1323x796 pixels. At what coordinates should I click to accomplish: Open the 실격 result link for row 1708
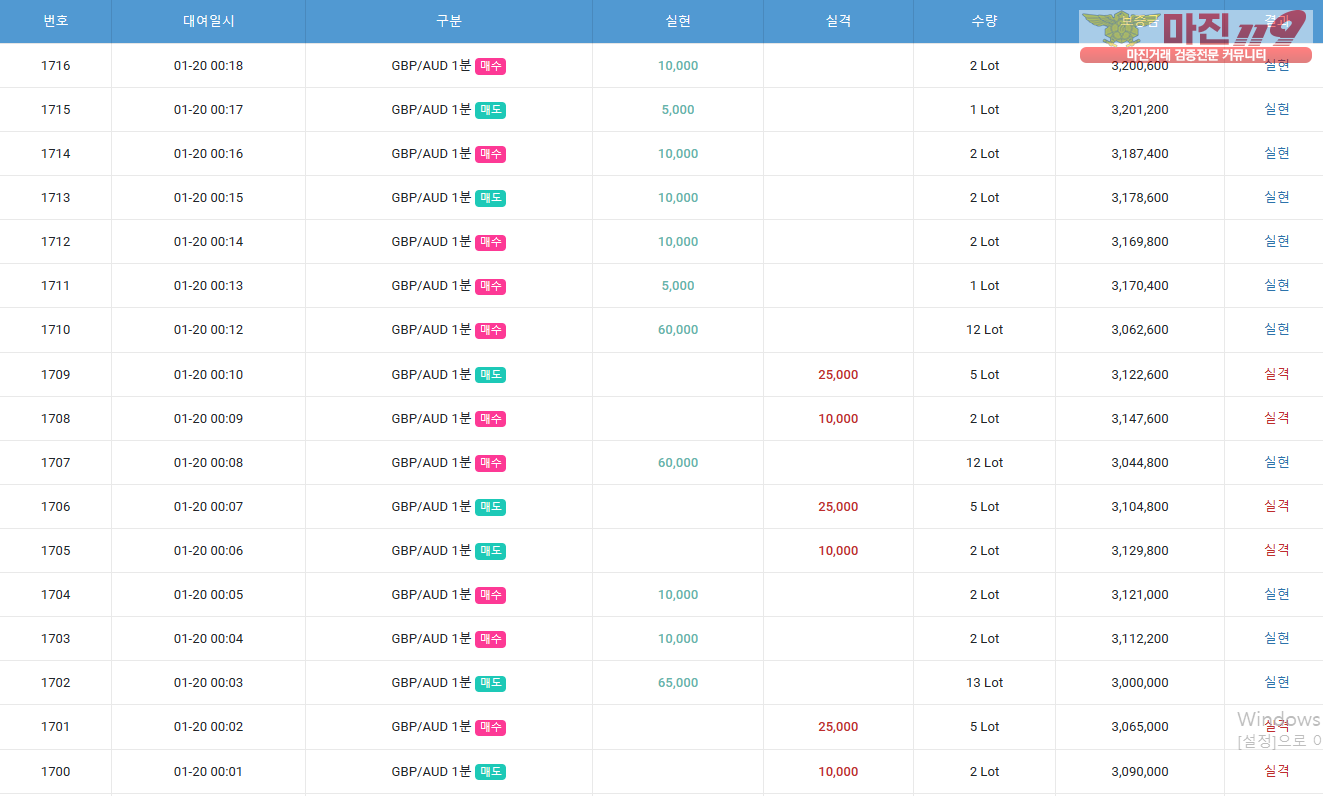(1276, 418)
